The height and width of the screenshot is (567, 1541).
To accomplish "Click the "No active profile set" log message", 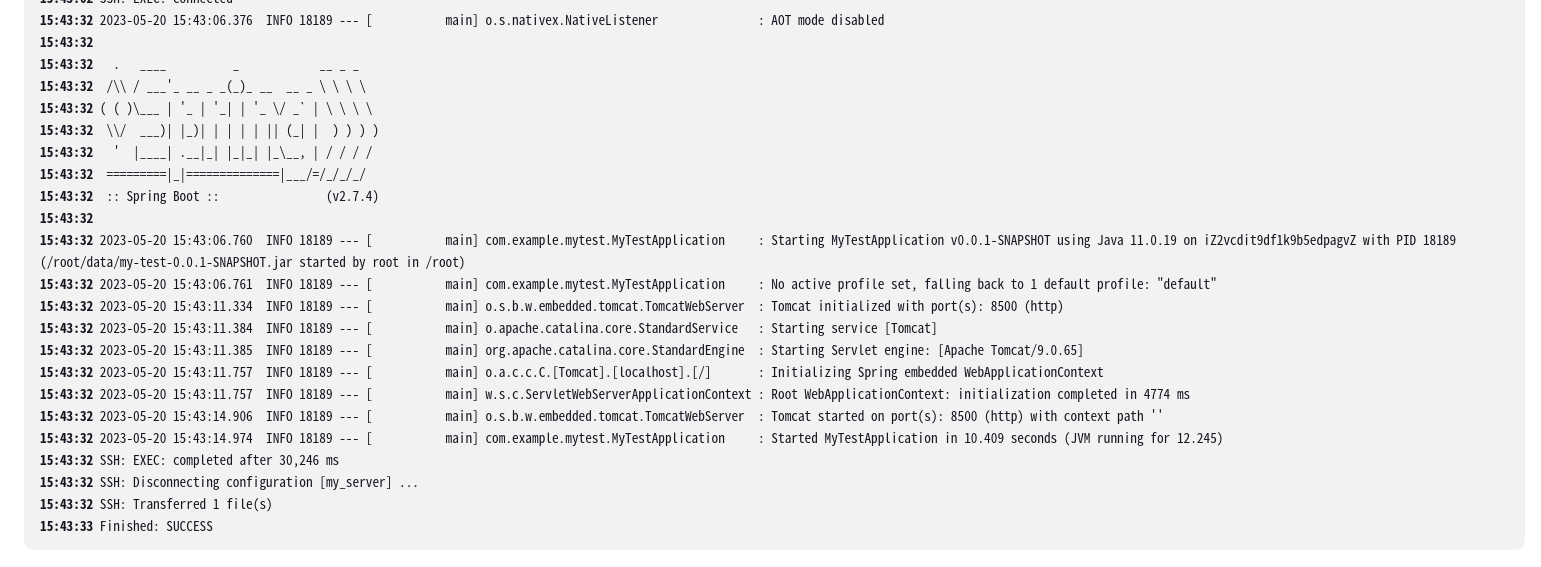I will [x=993, y=285].
